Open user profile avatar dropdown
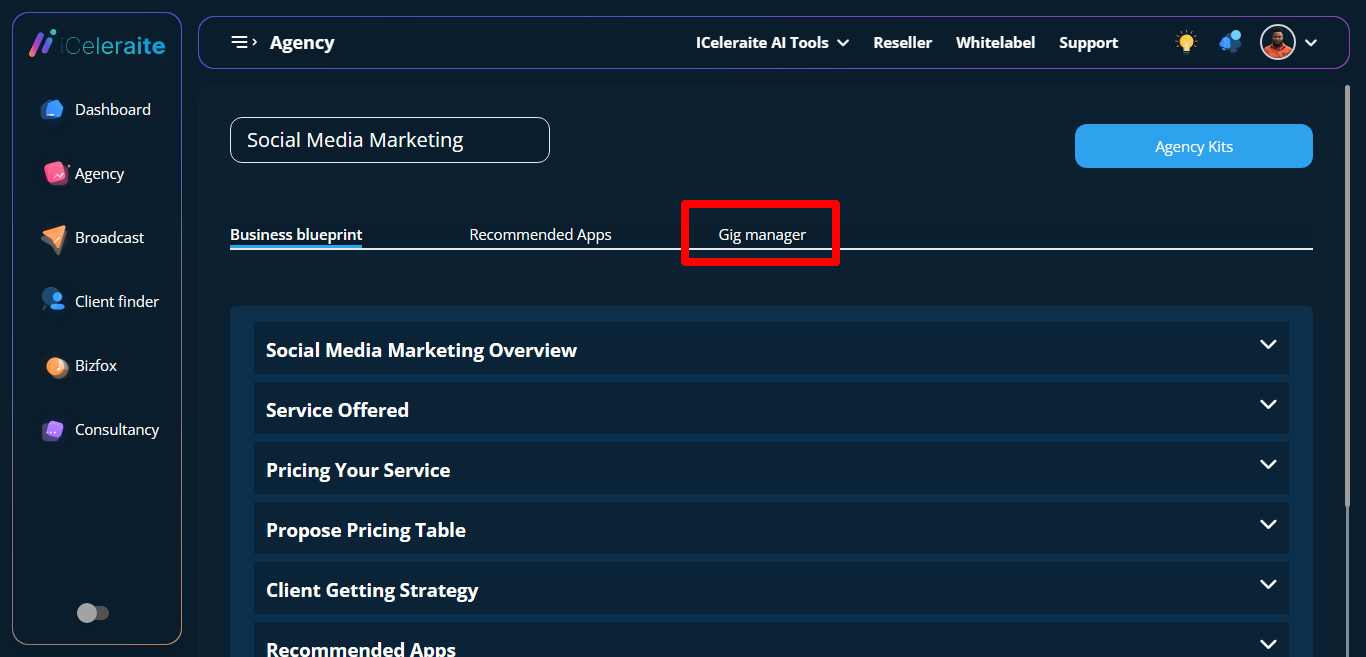The height and width of the screenshot is (657, 1366). point(1288,43)
